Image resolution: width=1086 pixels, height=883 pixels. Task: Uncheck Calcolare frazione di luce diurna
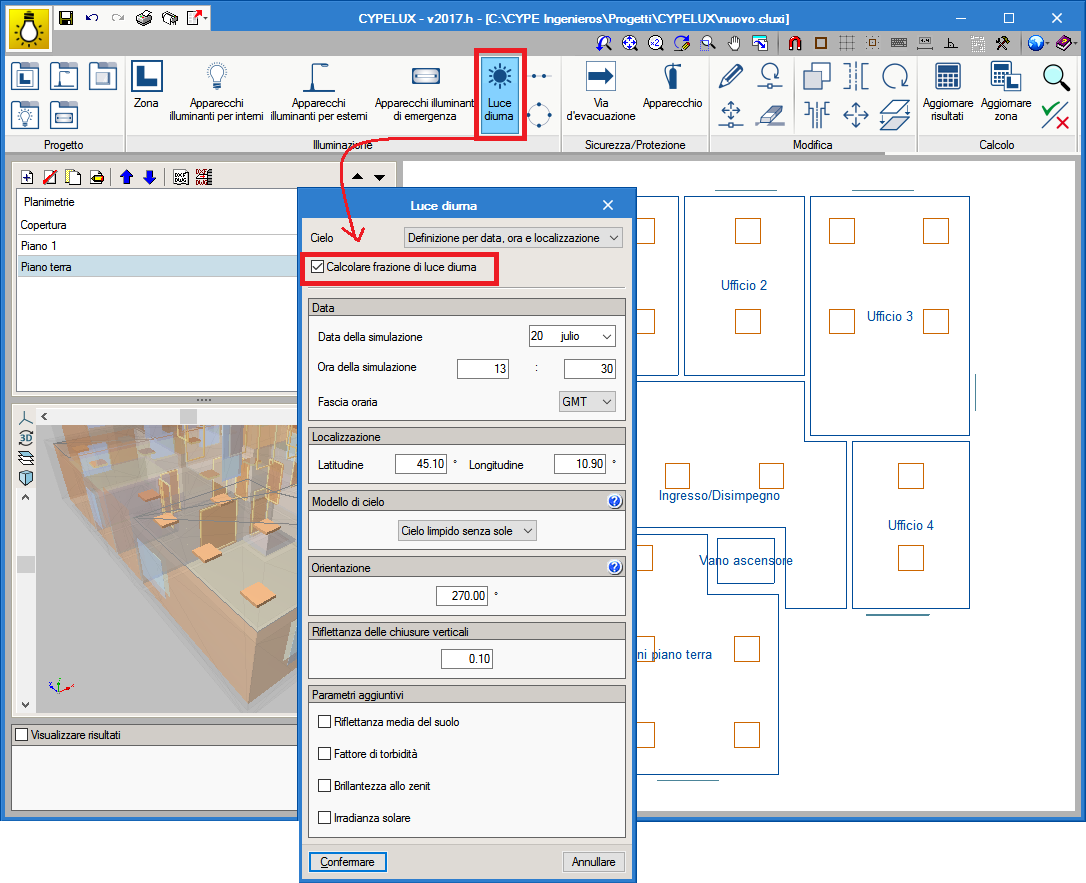pyautogui.click(x=318, y=267)
